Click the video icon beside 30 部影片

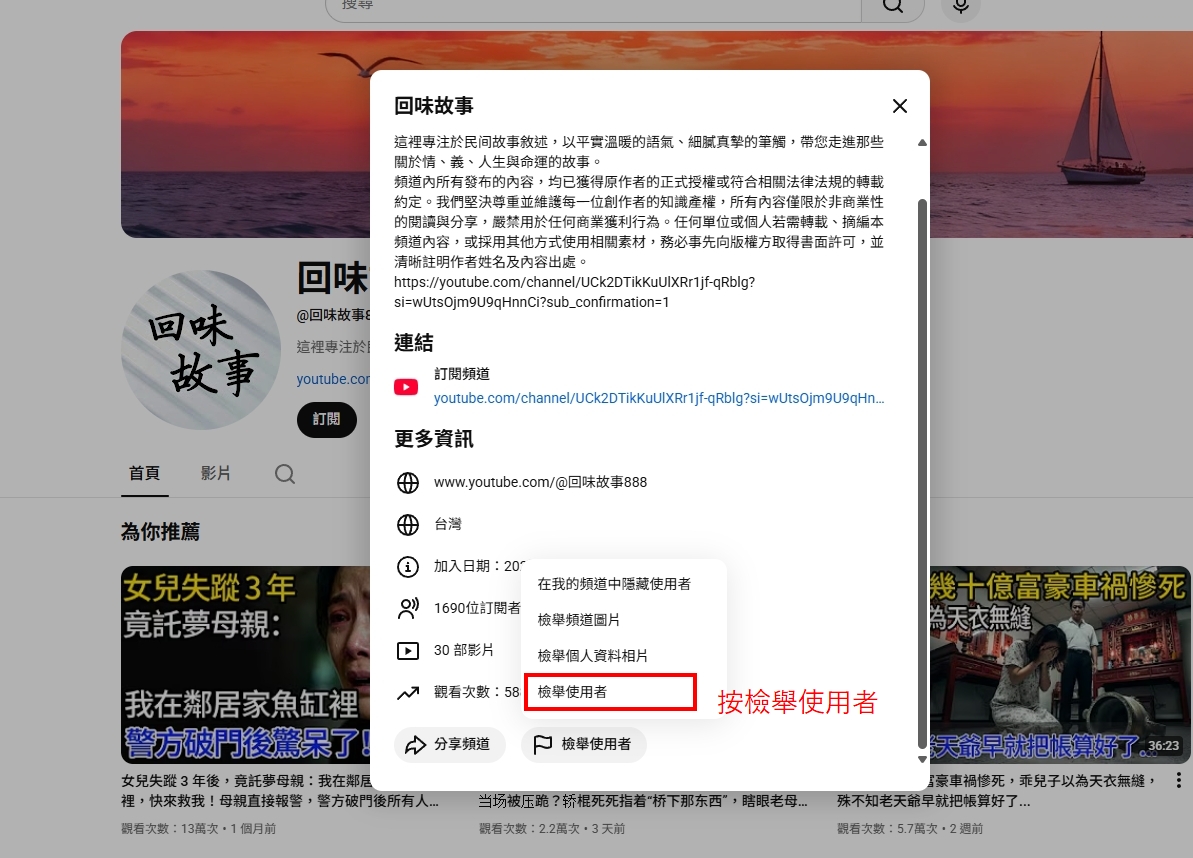(x=408, y=651)
